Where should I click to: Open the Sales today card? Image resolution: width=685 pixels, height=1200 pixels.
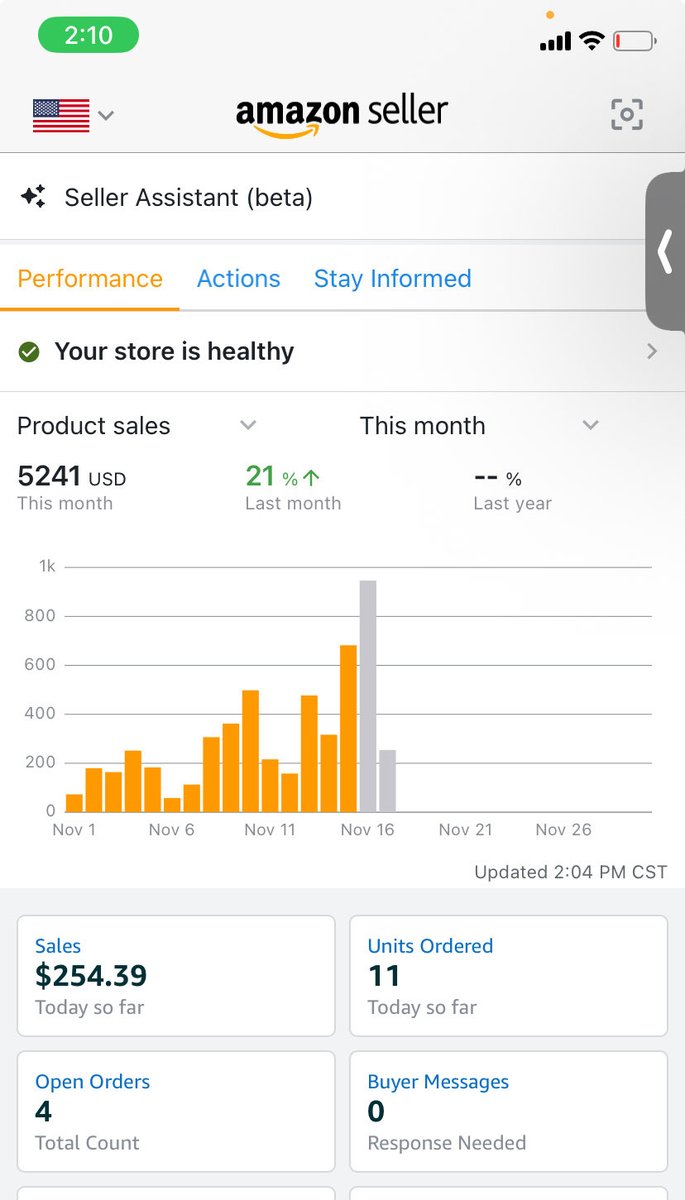(176, 975)
